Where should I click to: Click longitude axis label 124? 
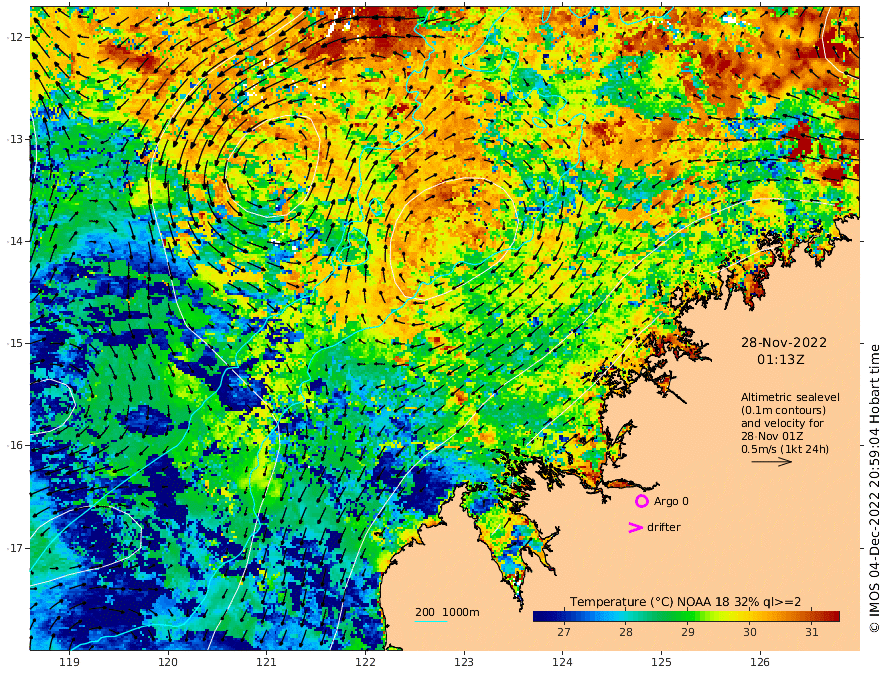coord(562,662)
